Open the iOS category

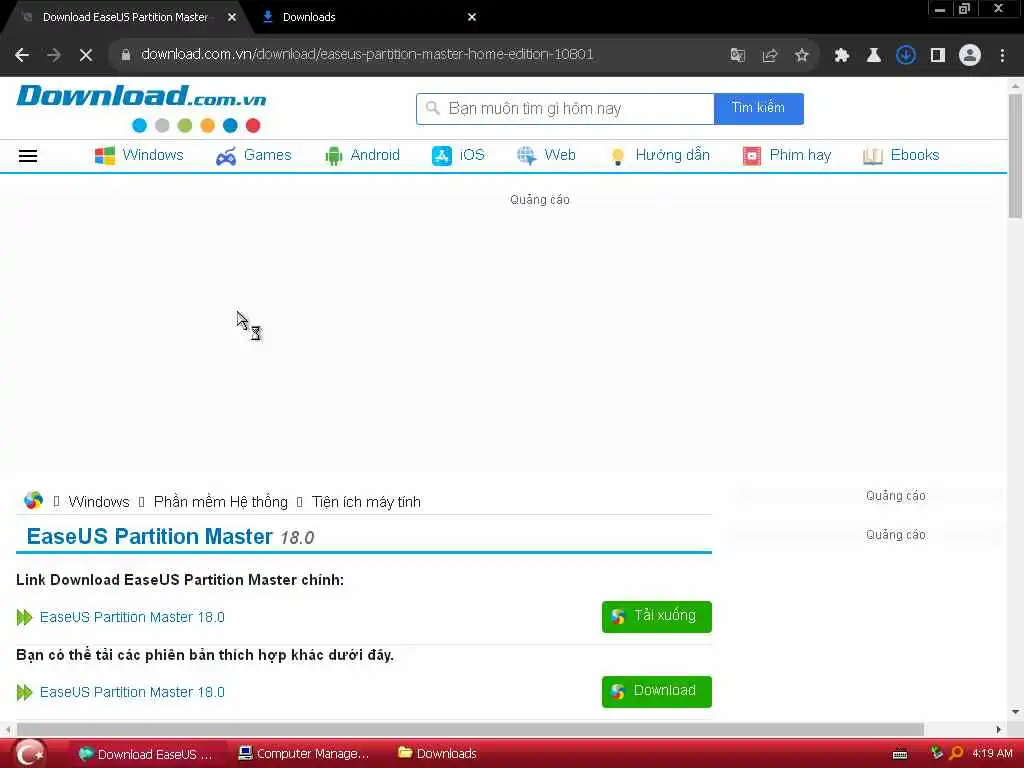click(458, 155)
